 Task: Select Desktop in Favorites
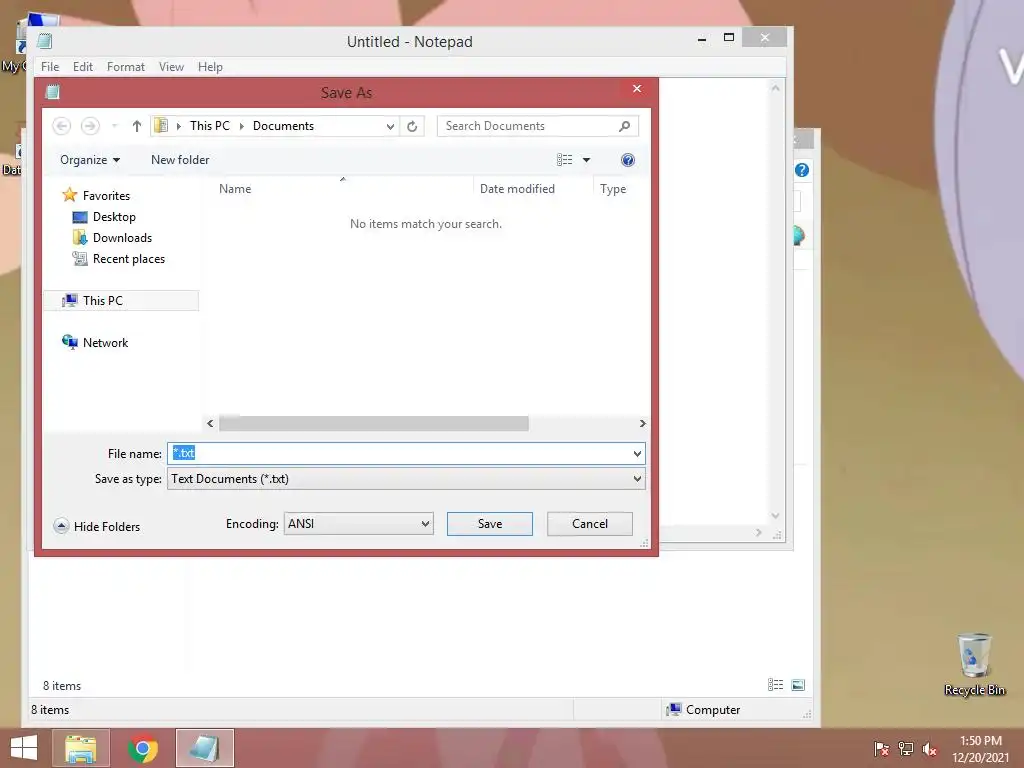(114, 217)
